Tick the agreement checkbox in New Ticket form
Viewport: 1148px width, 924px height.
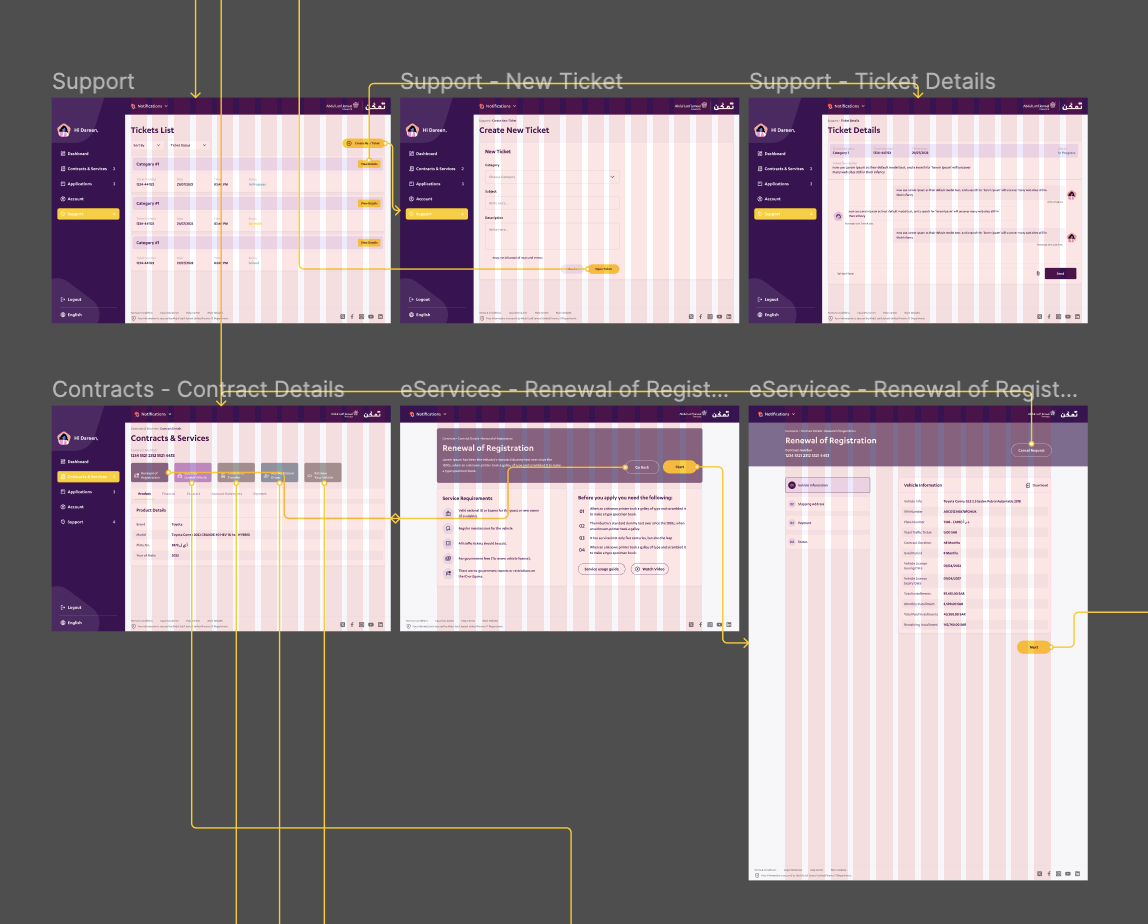[x=488, y=258]
